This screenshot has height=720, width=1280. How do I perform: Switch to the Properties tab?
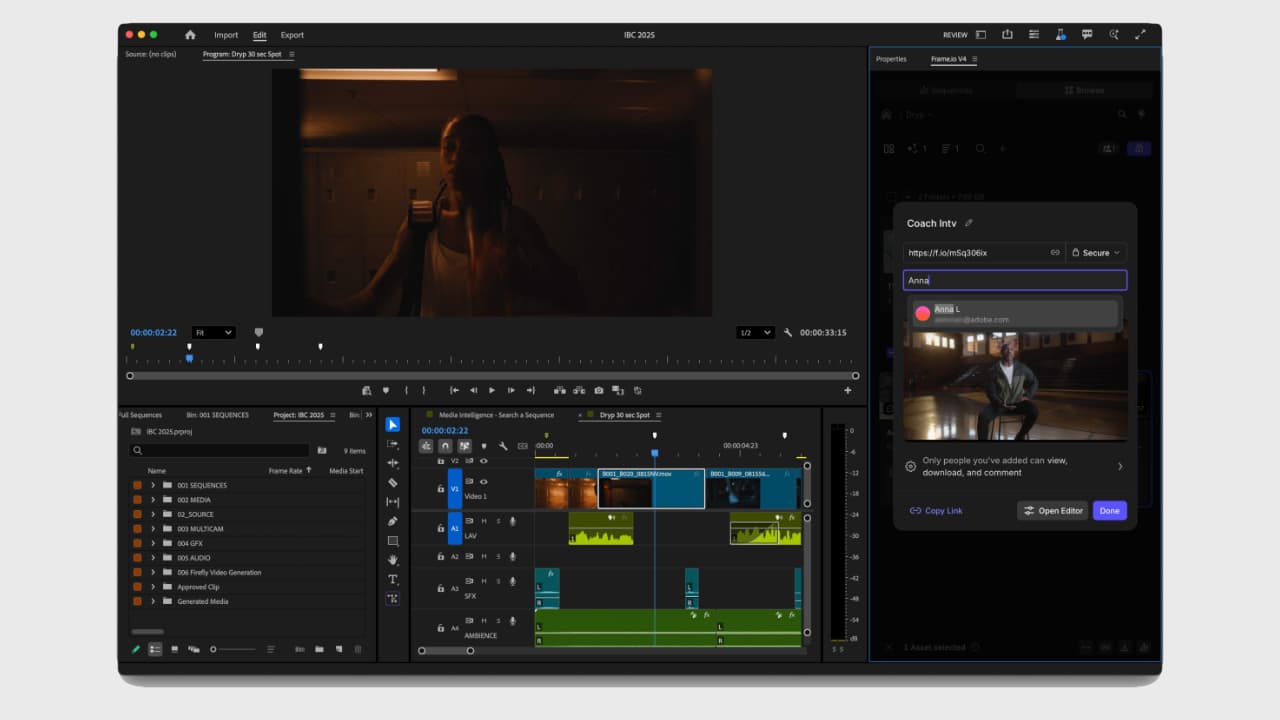[891, 59]
